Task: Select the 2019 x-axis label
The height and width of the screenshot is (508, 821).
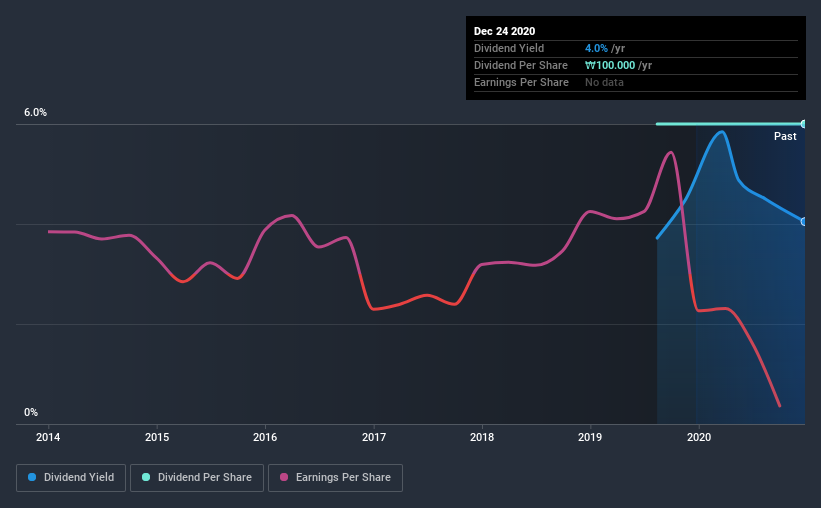Action: pos(590,437)
